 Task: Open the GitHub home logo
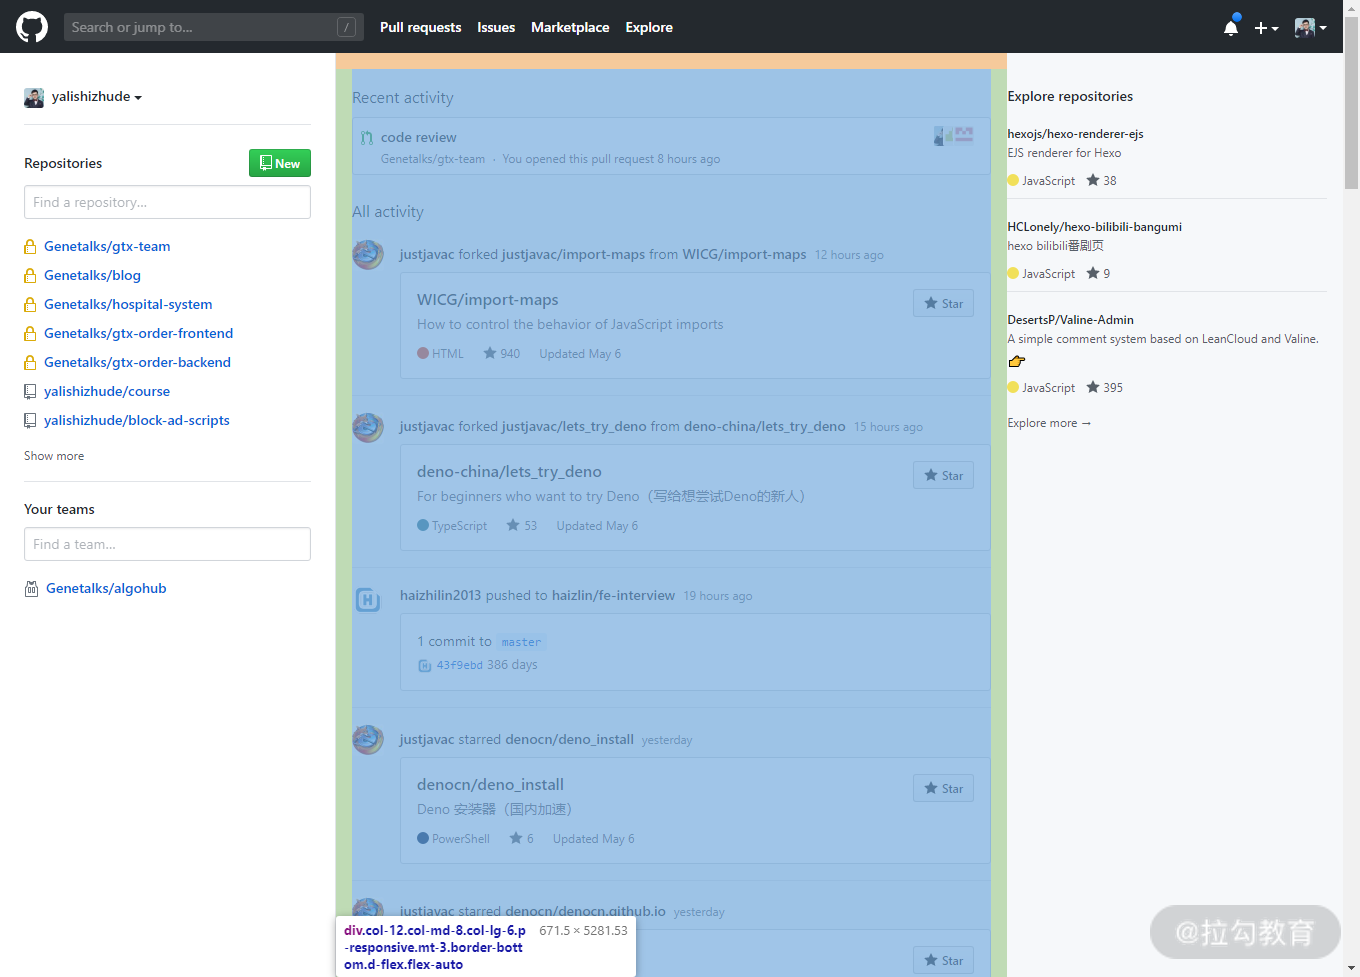click(x=32, y=27)
